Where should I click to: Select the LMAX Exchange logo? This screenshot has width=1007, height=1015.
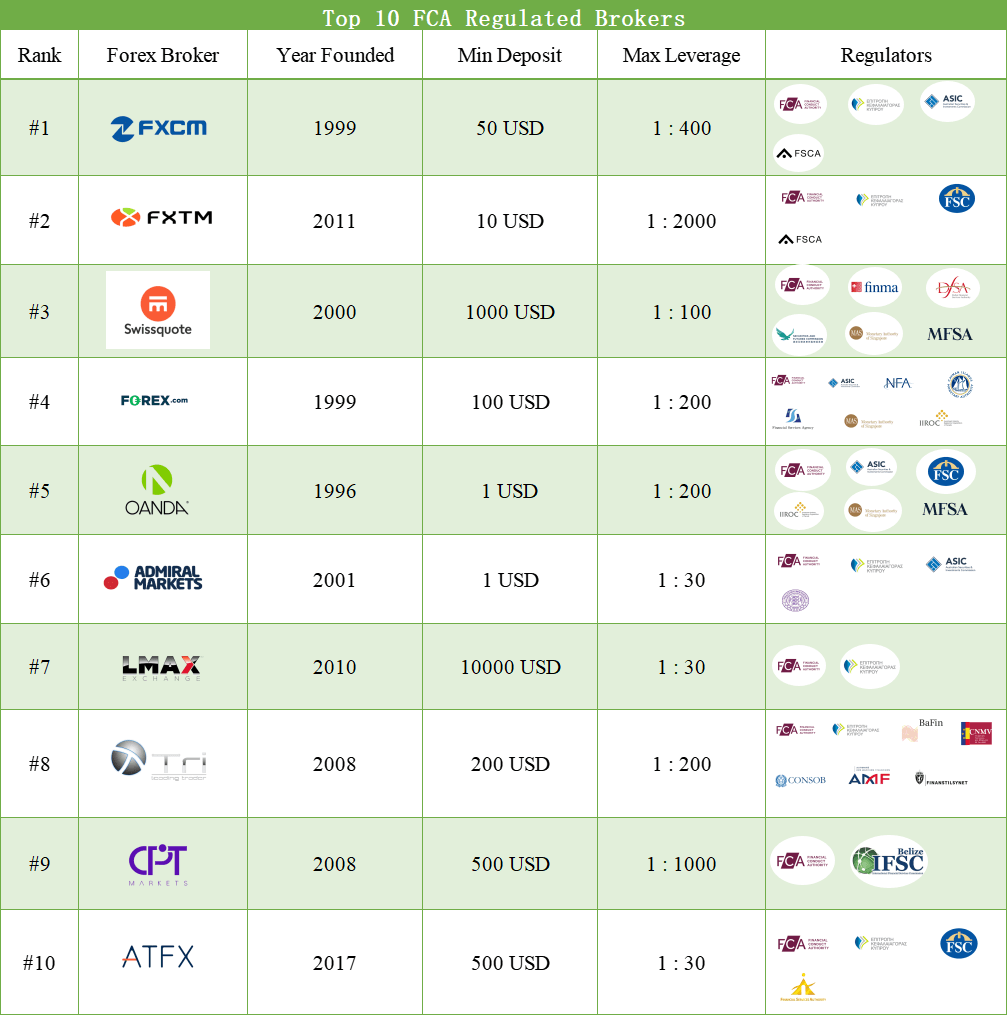coord(160,667)
